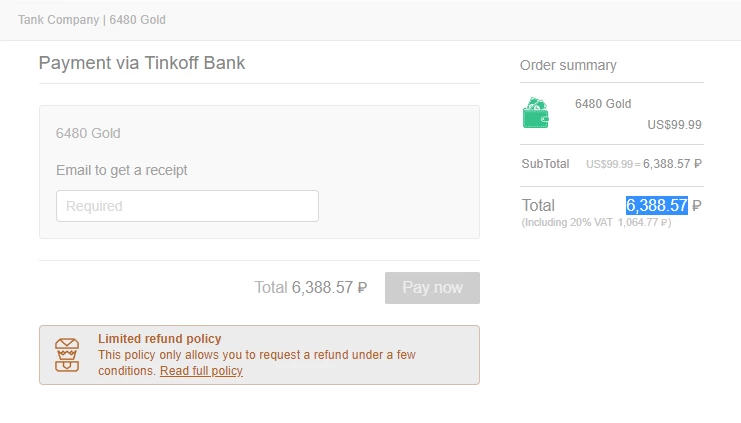Viewport: 741px width, 423px height.
Task: Click the Including 20% VAT note
Action: click(x=596, y=222)
